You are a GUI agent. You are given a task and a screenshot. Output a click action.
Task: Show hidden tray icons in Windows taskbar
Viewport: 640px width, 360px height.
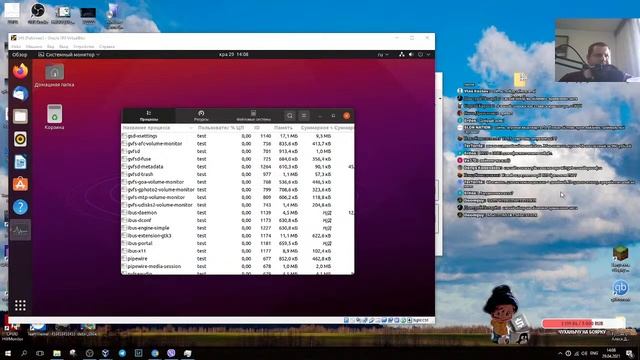tap(560, 353)
